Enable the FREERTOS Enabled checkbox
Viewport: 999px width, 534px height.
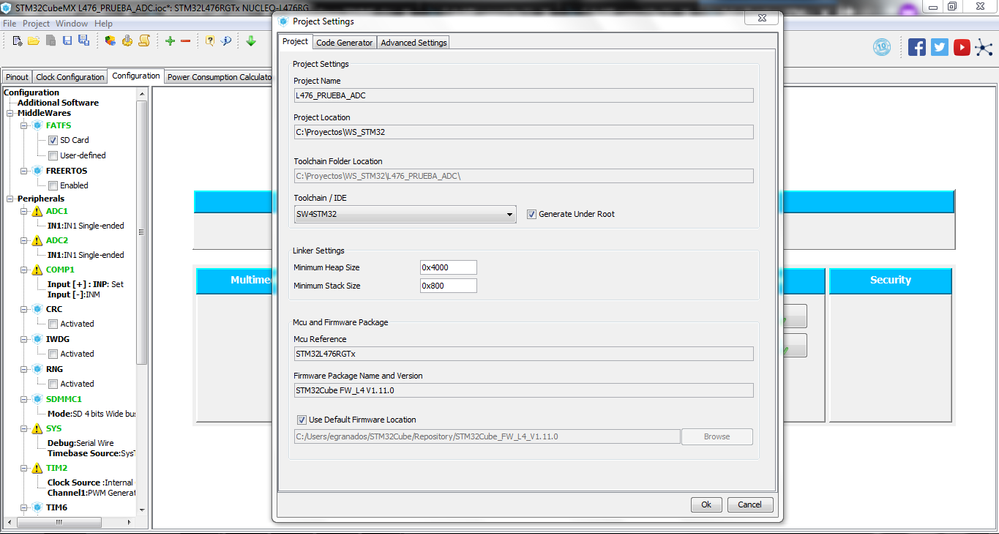pyautogui.click(x=53, y=185)
